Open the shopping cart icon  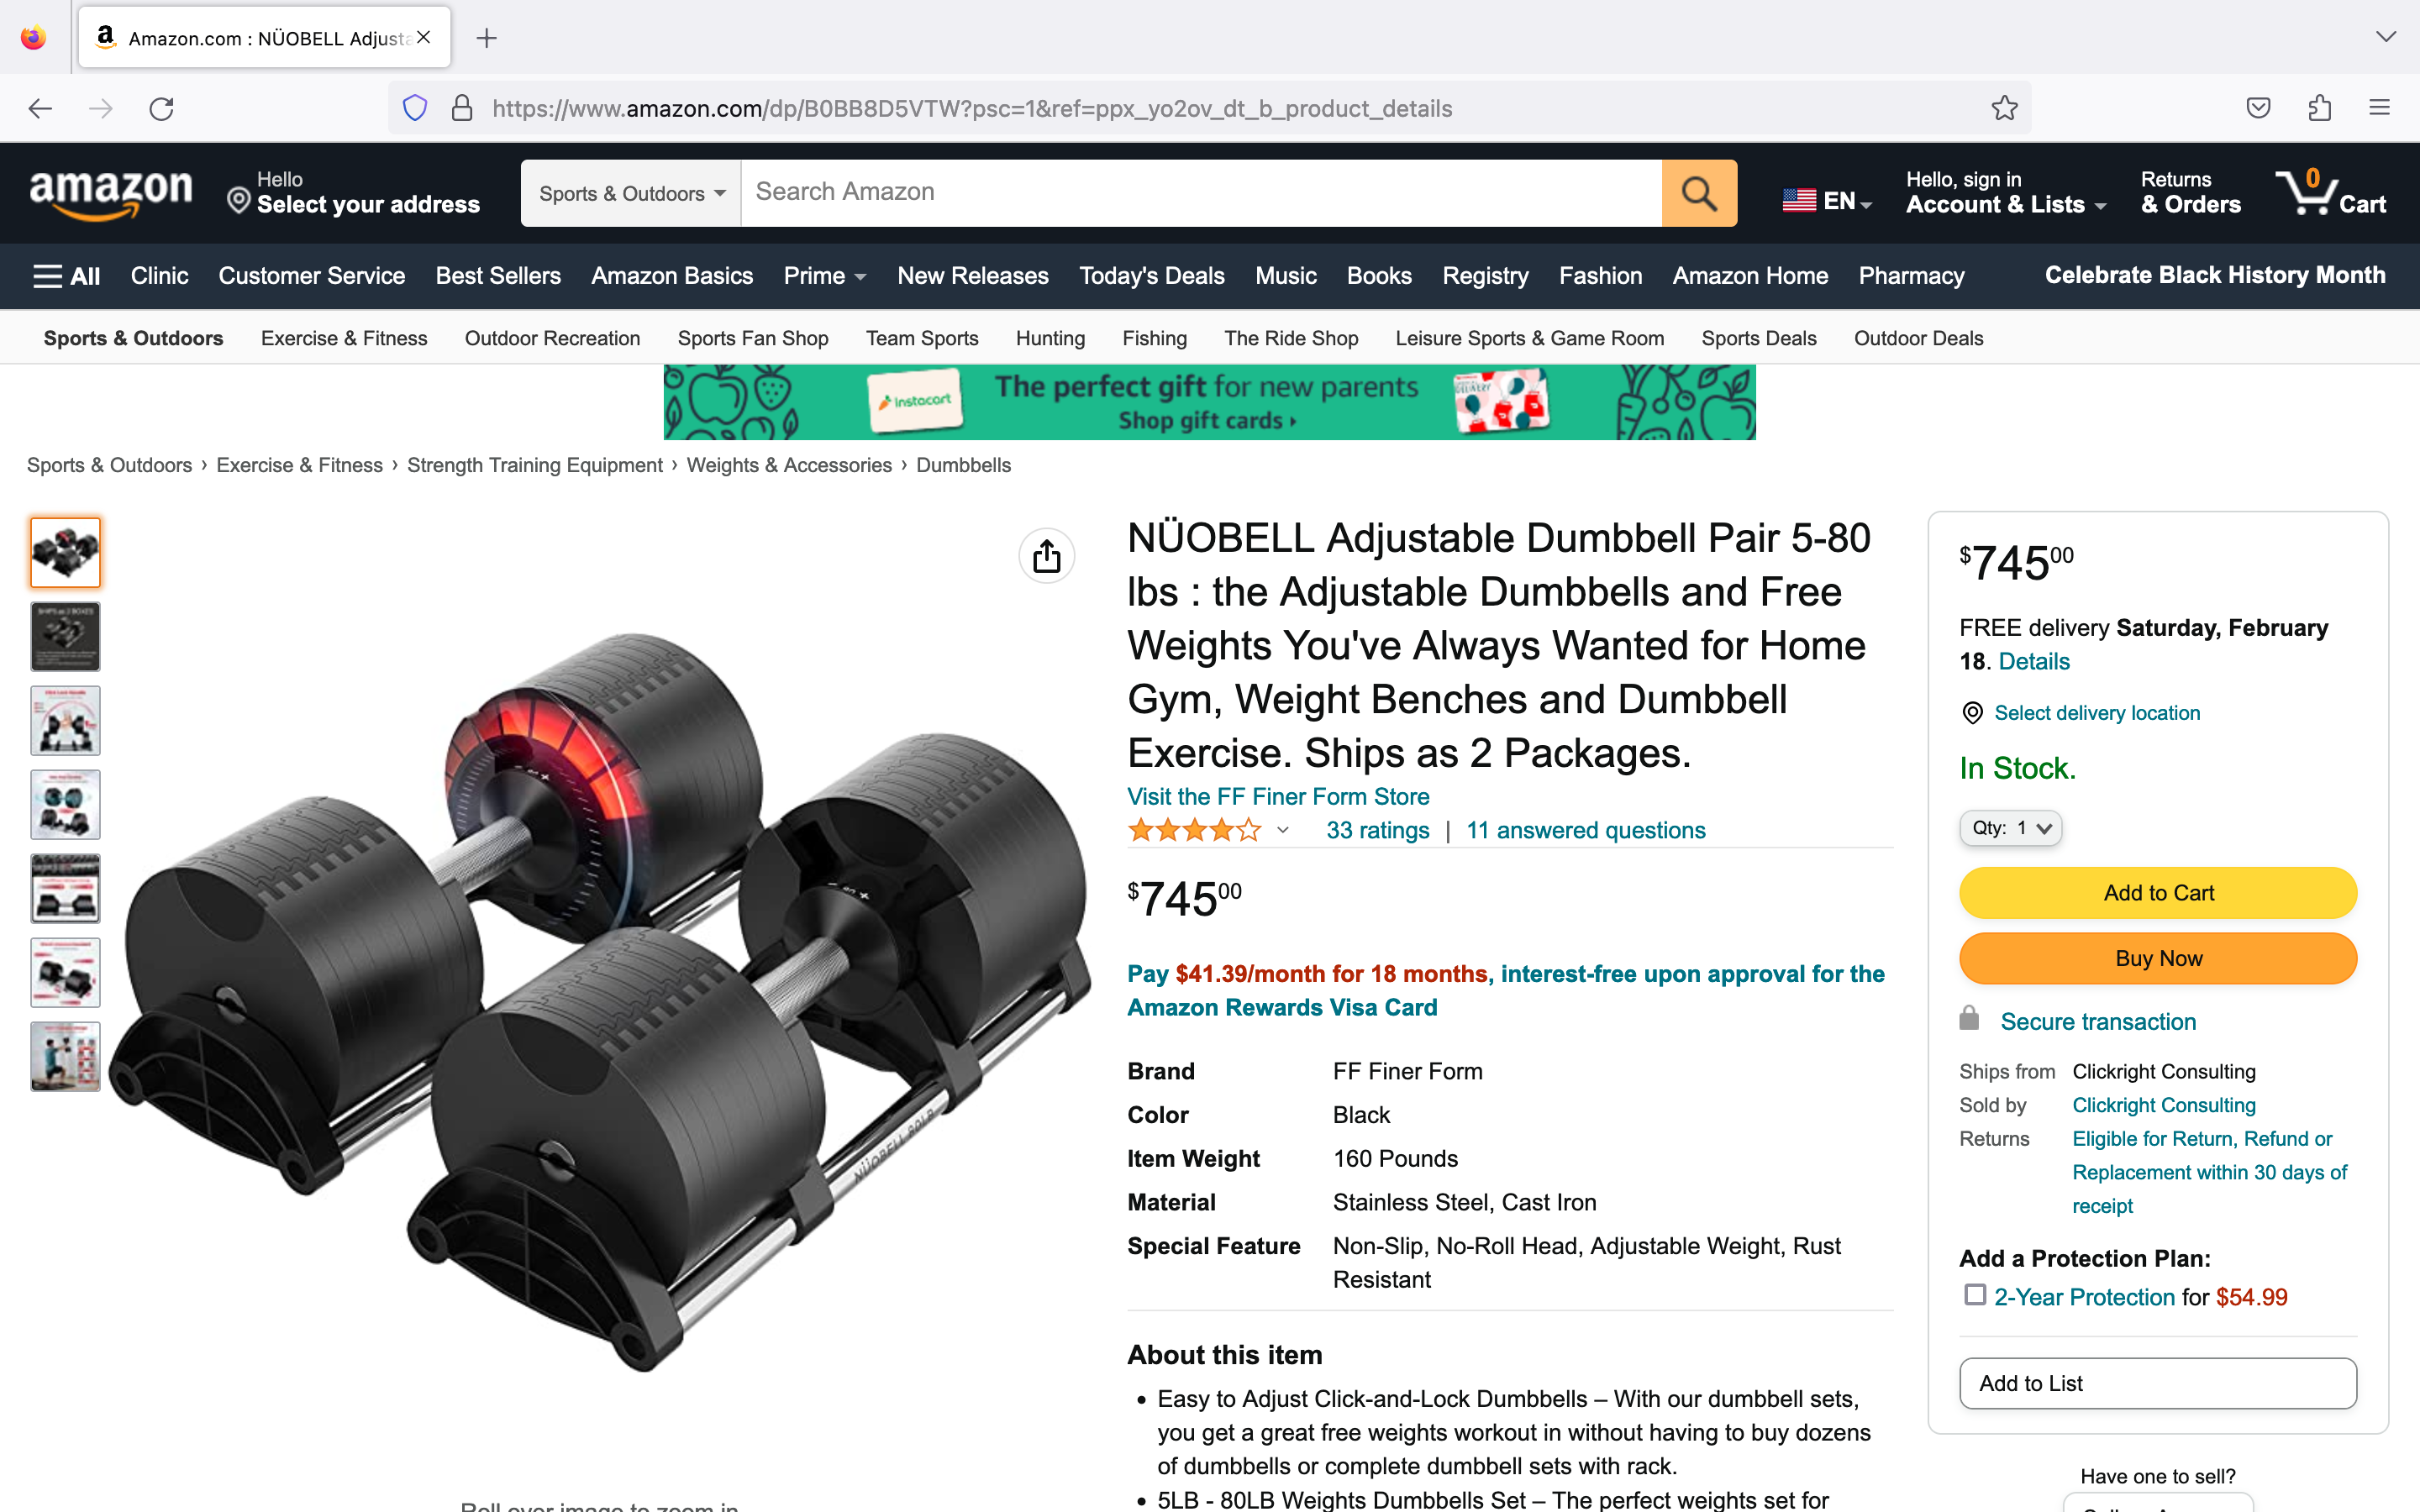coord(2331,192)
